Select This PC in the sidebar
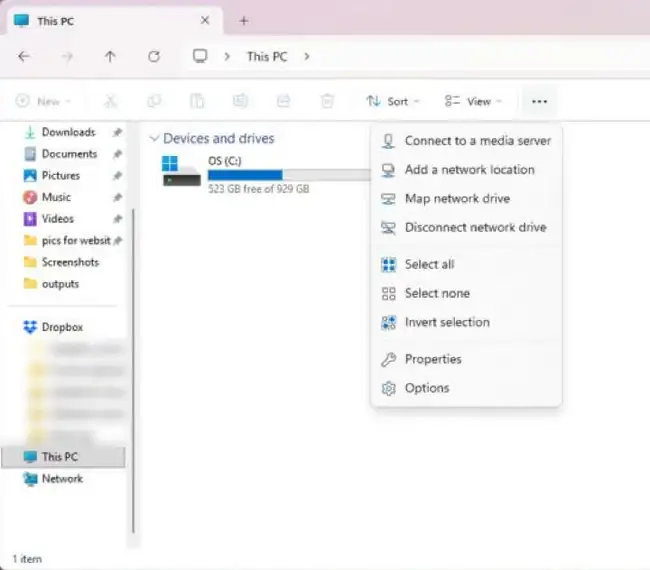The height and width of the screenshot is (570, 650). (63, 457)
